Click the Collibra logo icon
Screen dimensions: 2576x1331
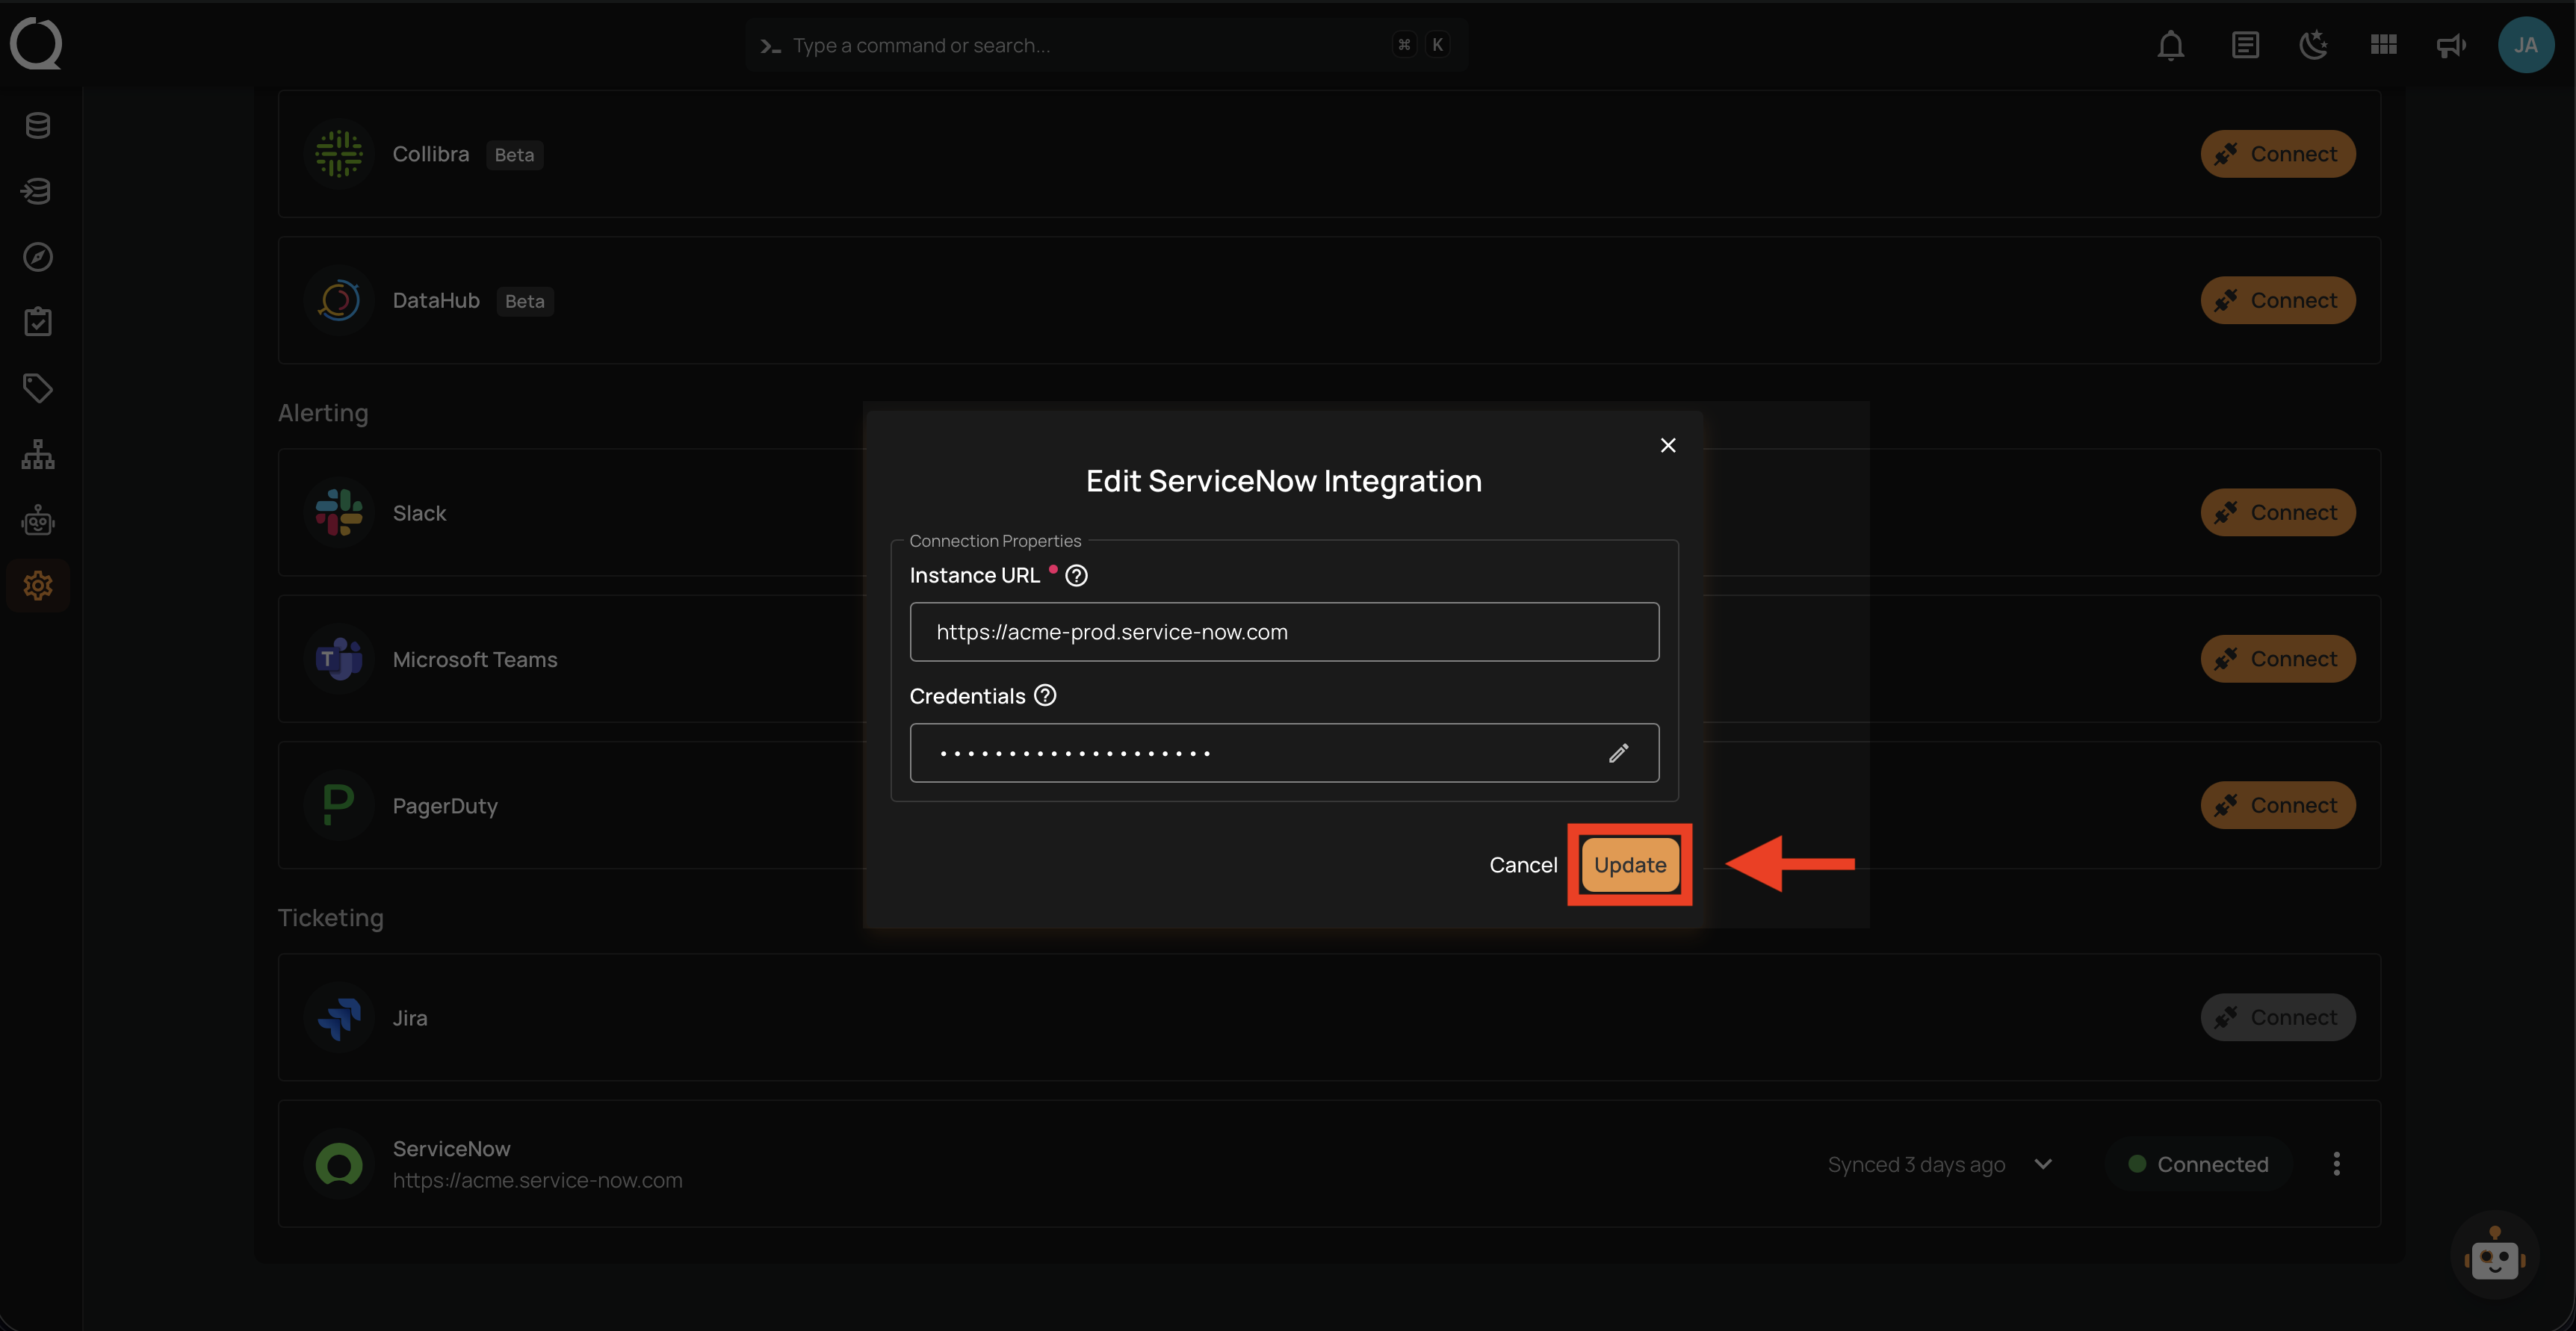pyautogui.click(x=339, y=154)
